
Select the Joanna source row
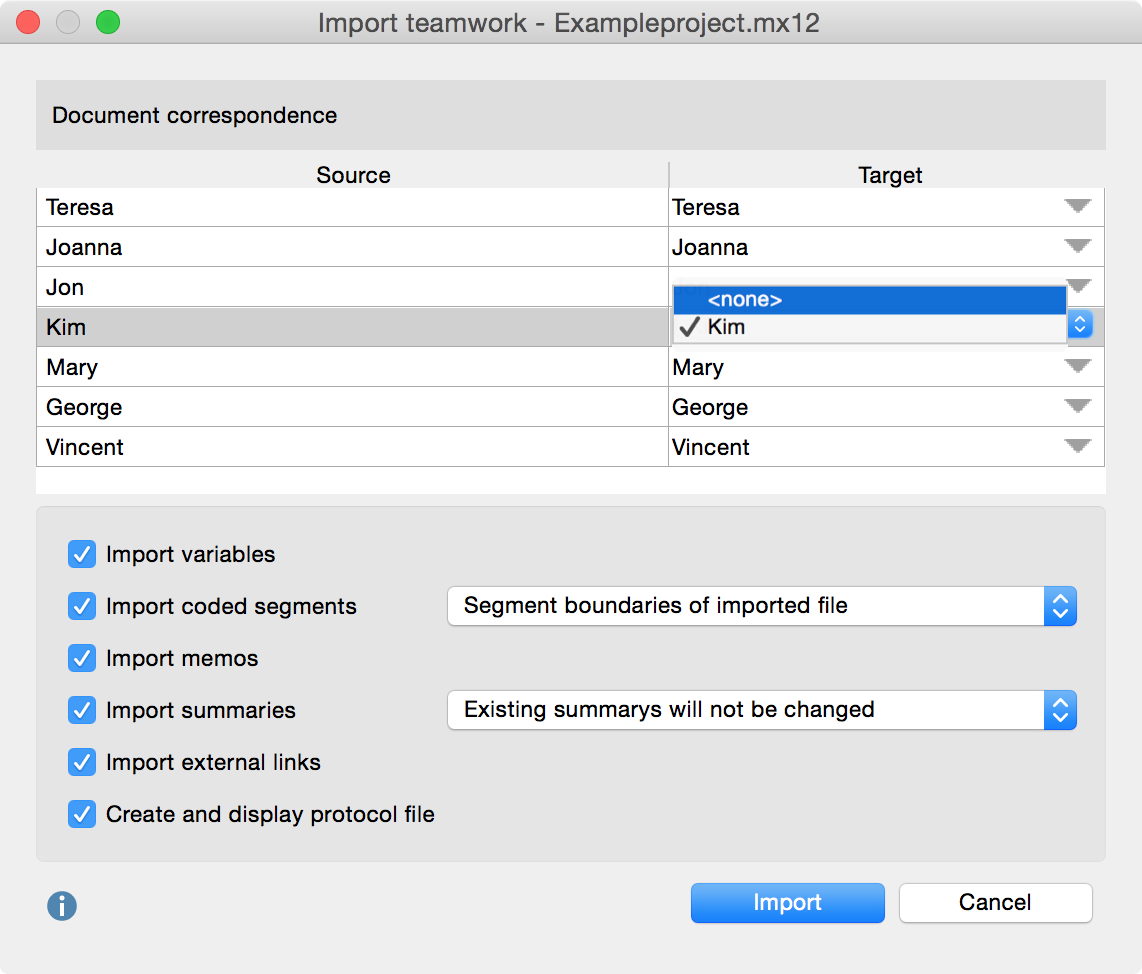(353, 247)
